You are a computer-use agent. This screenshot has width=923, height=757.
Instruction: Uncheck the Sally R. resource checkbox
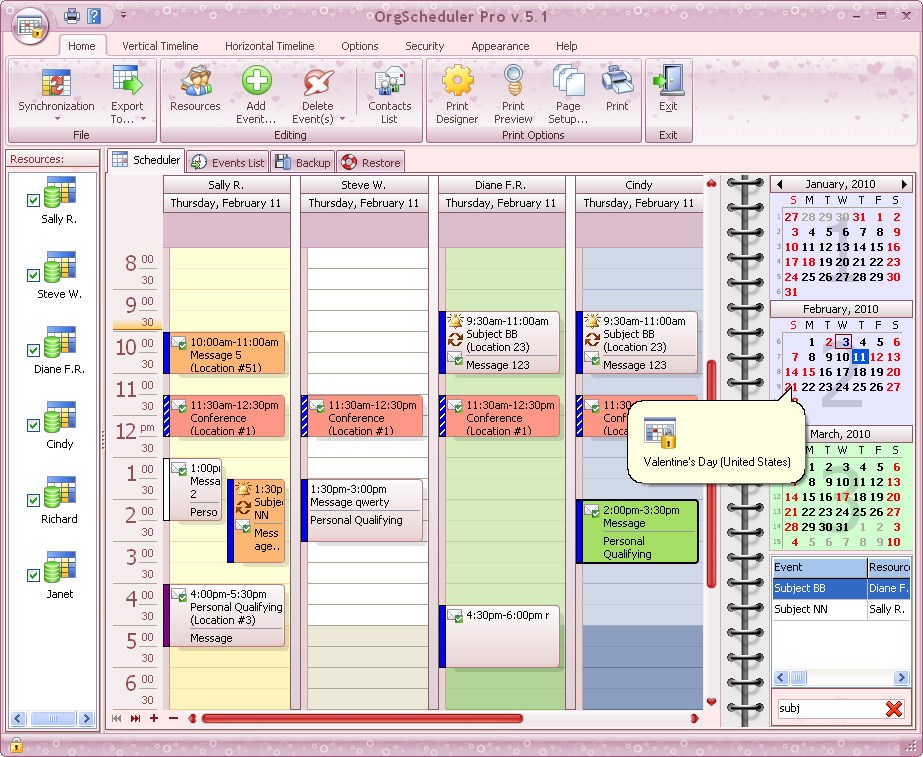pos(33,201)
